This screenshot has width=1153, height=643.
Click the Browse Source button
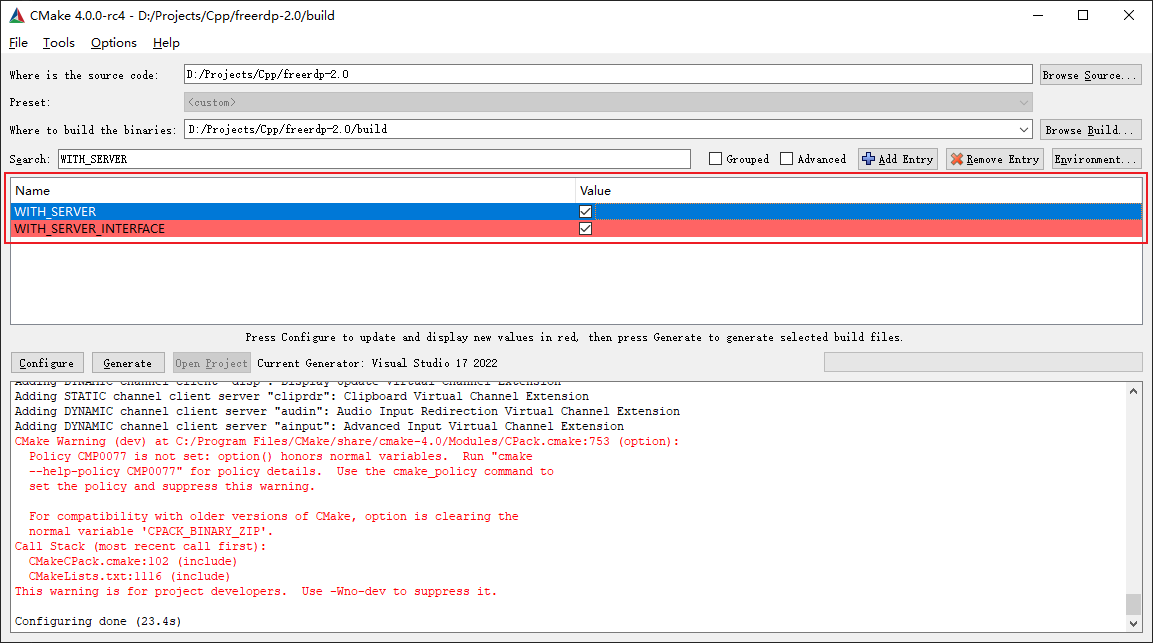(1090, 75)
